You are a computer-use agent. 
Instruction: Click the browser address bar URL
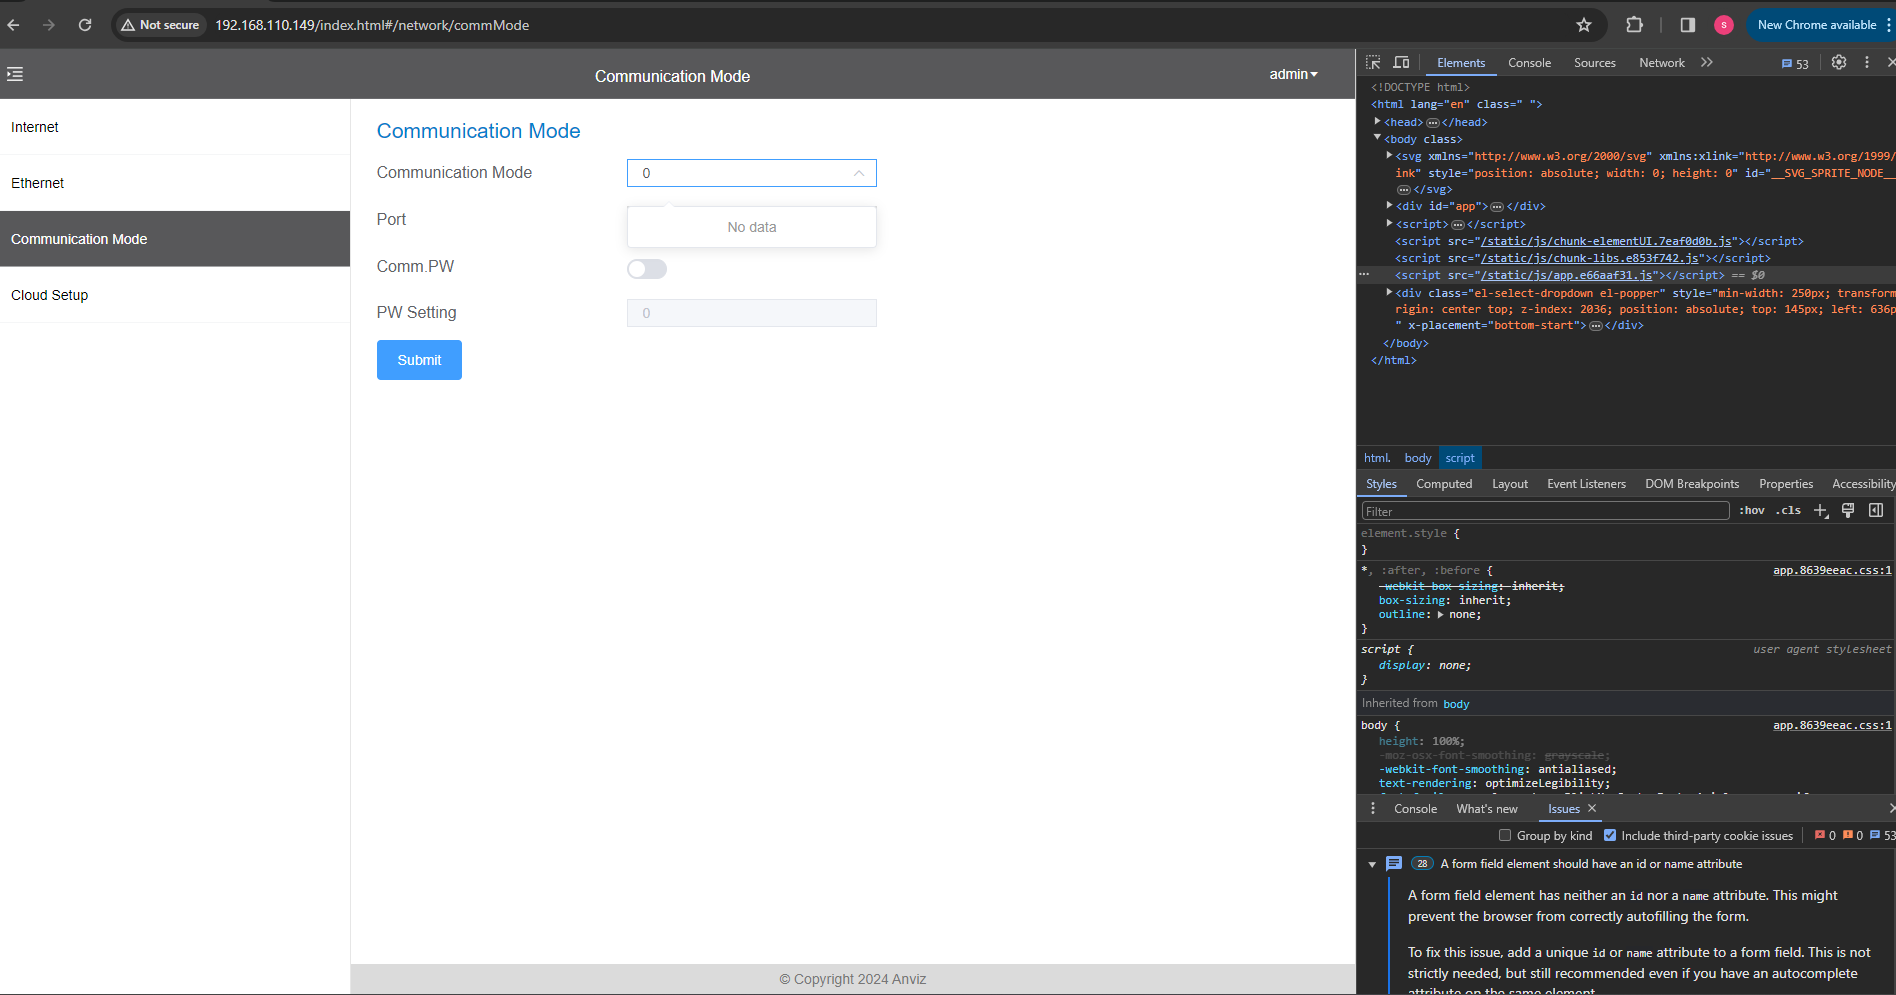coord(372,25)
